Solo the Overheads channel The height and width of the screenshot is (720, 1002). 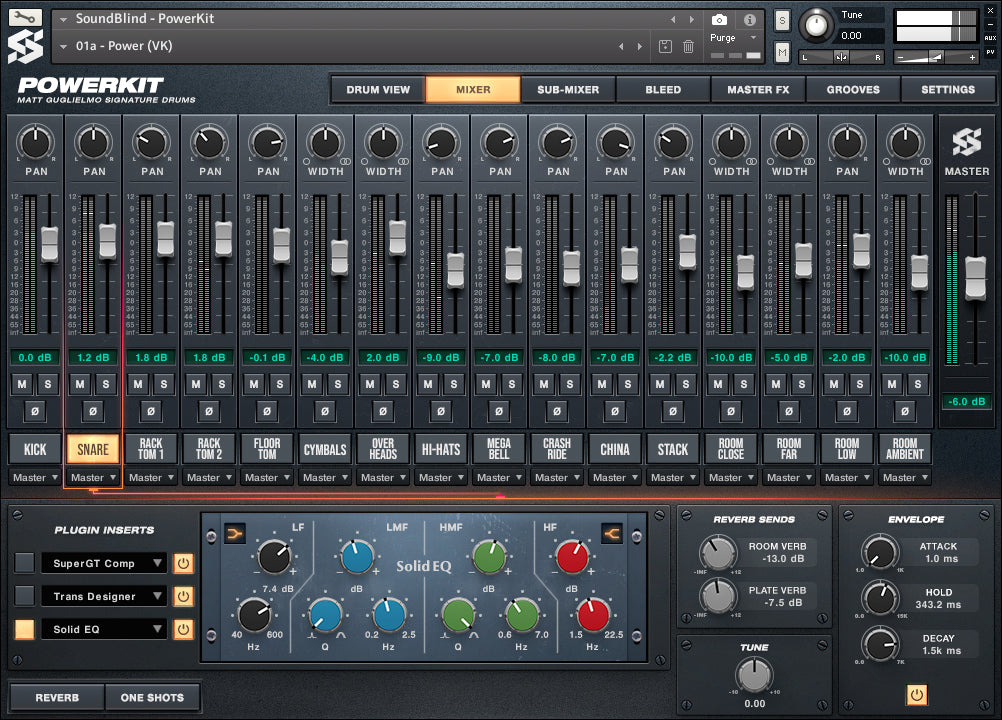pos(396,385)
